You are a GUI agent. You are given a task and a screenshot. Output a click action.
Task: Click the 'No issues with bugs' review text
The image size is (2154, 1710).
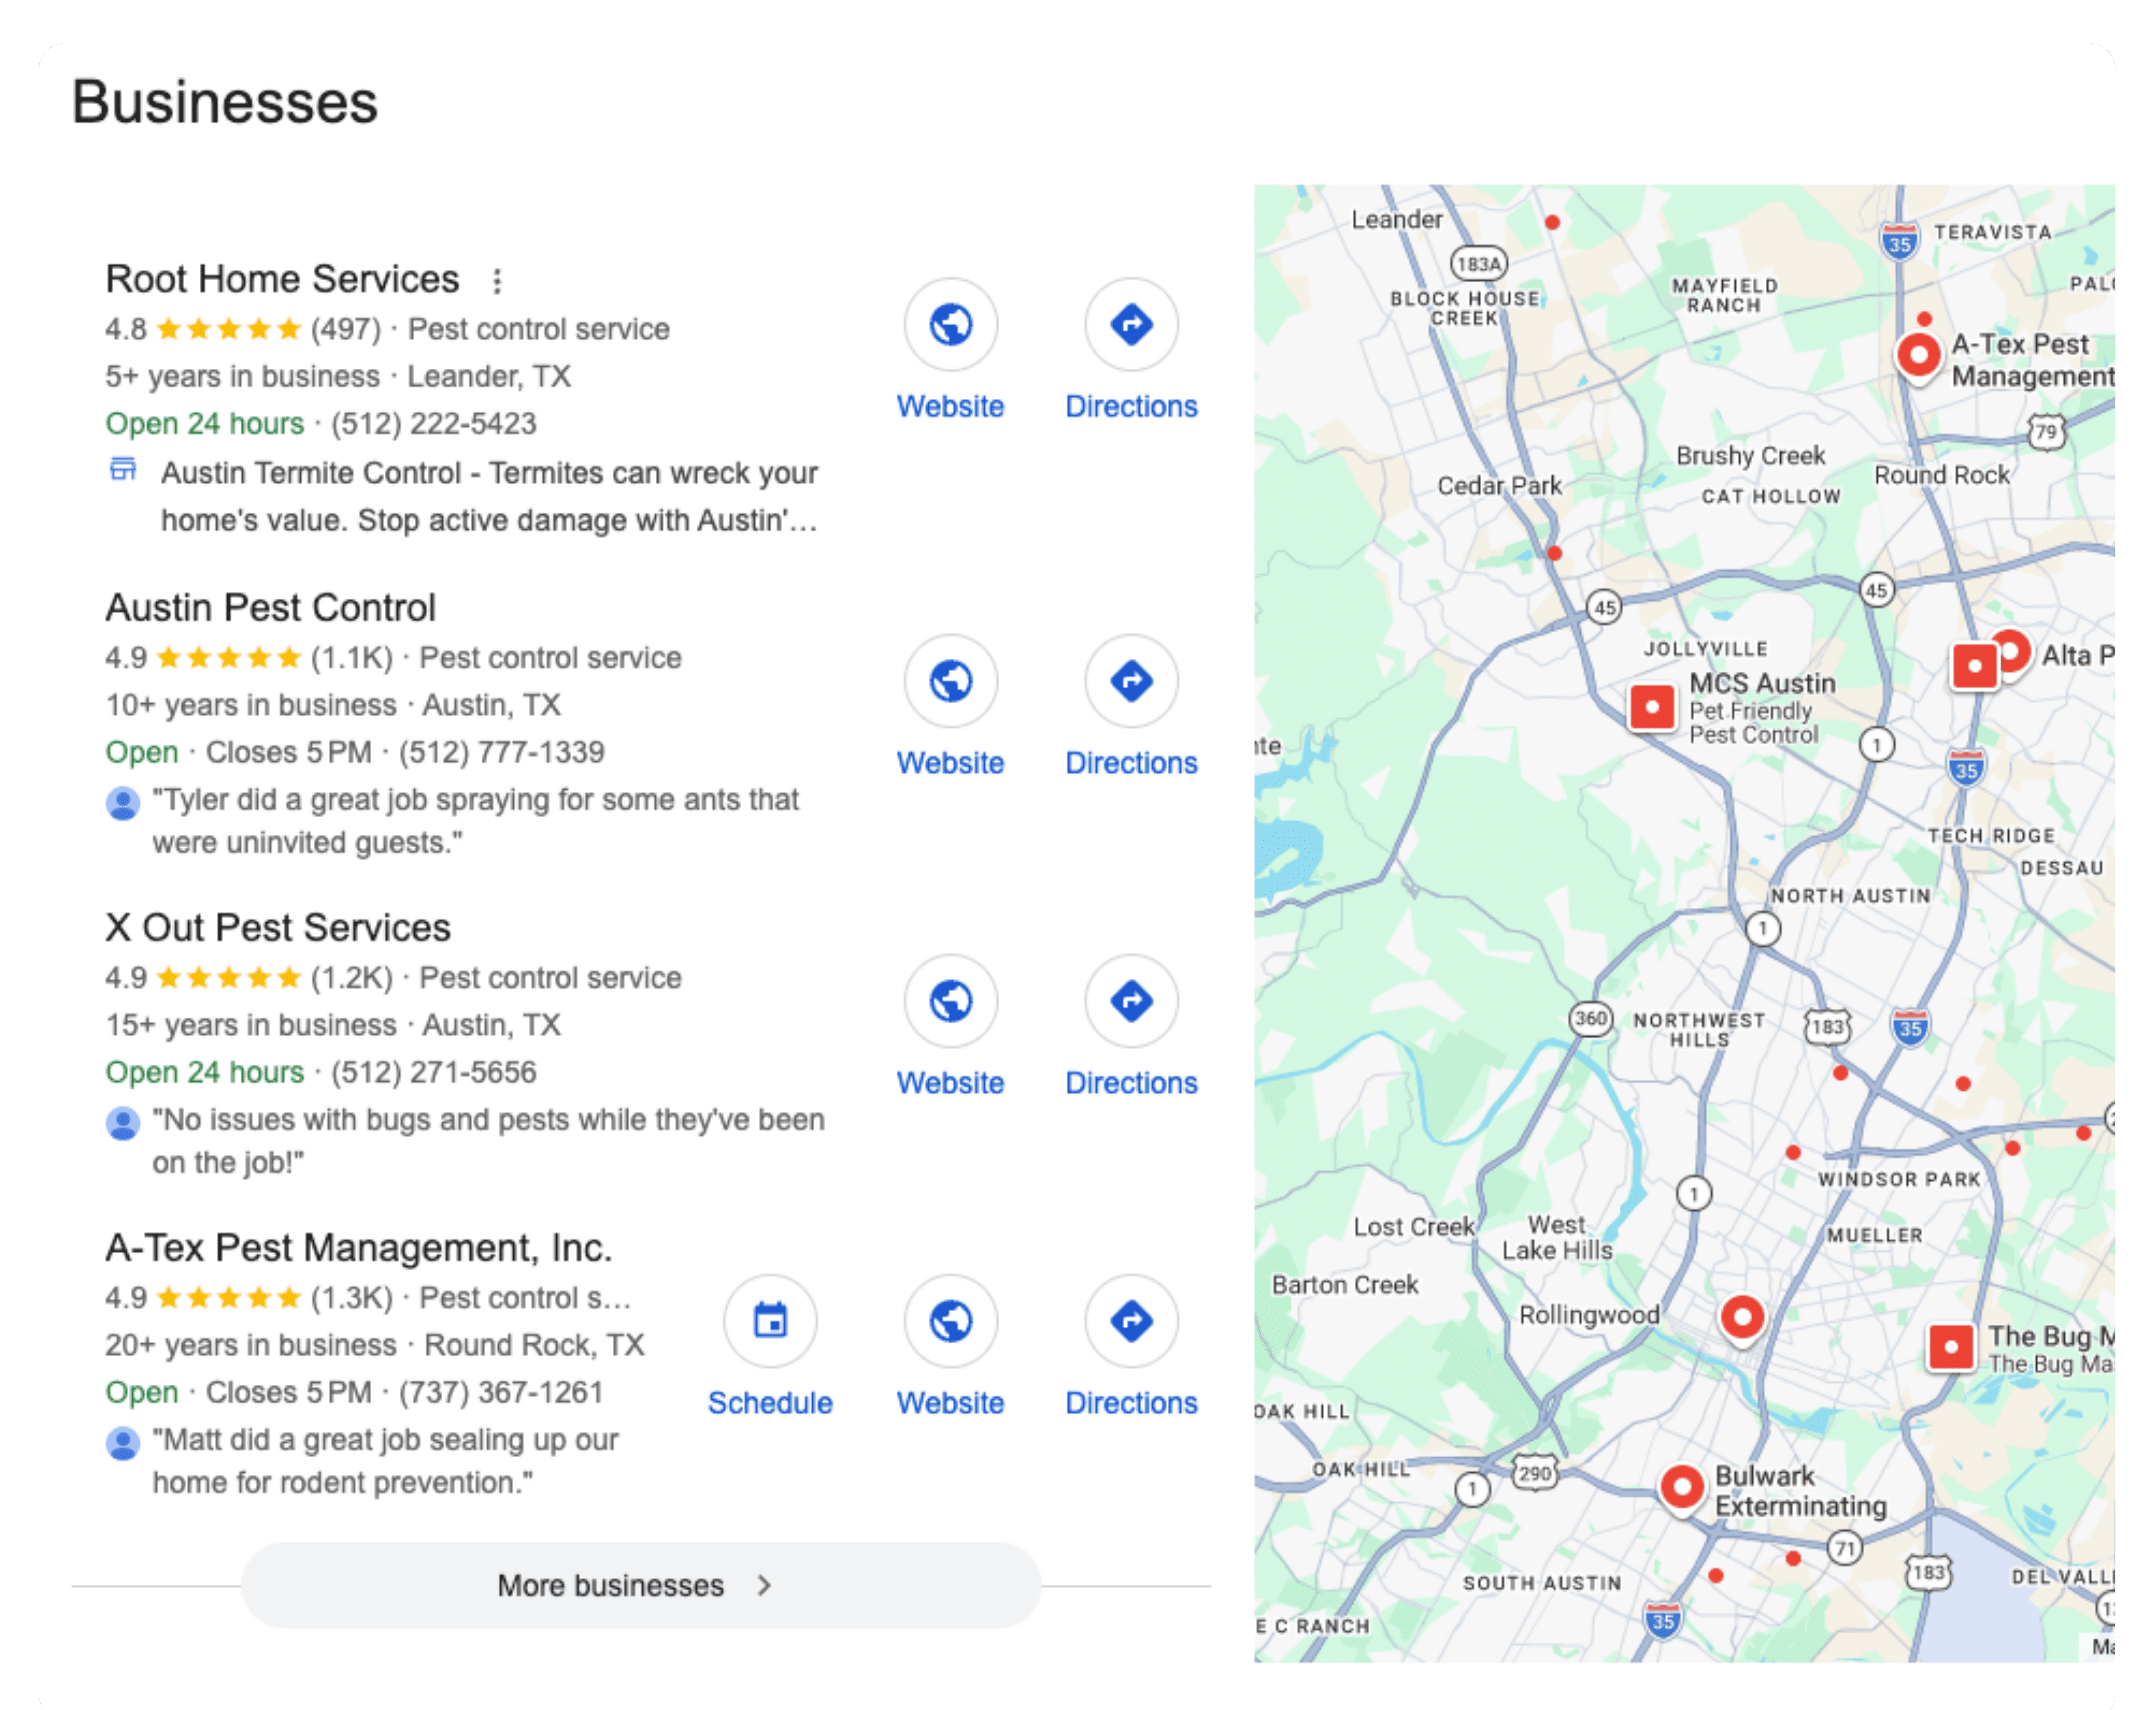pyautogui.click(x=489, y=1141)
